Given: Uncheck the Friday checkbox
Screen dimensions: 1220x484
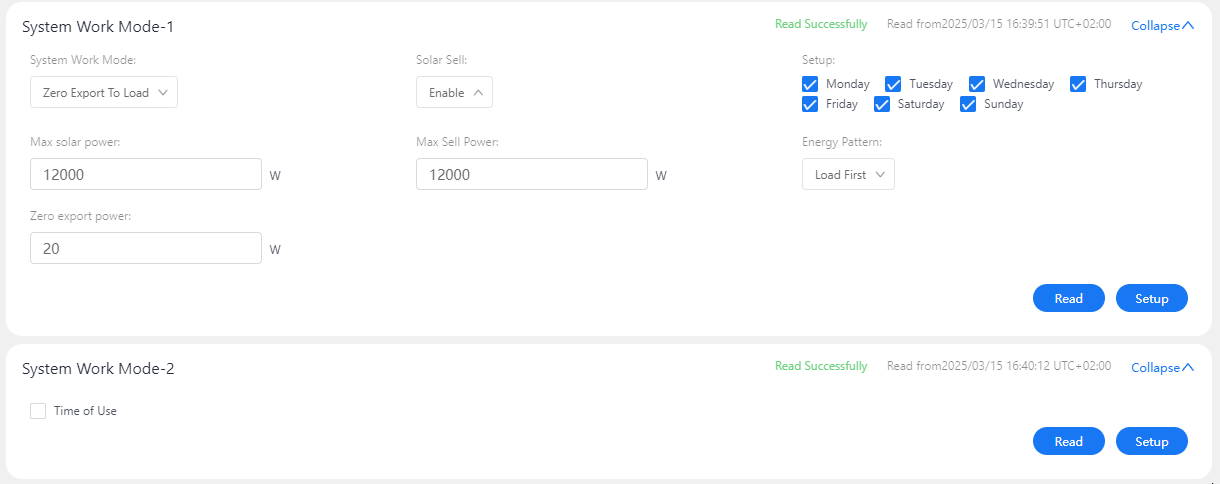Looking at the screenshot, I should [811, 104].
